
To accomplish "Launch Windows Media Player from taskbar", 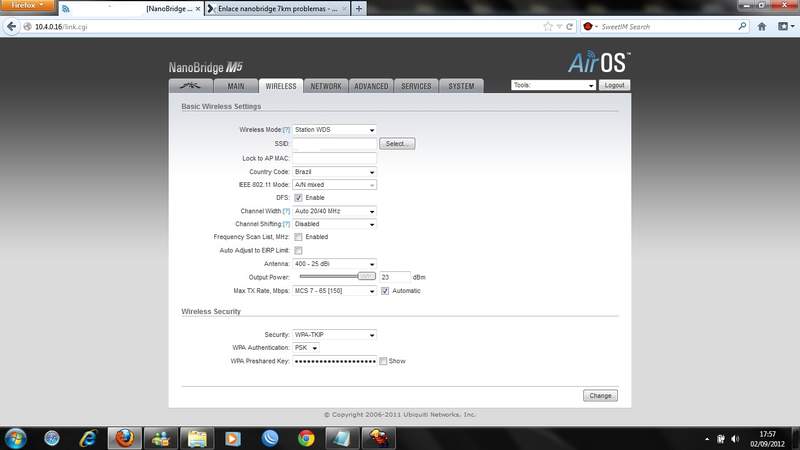I will pos(233,438).
